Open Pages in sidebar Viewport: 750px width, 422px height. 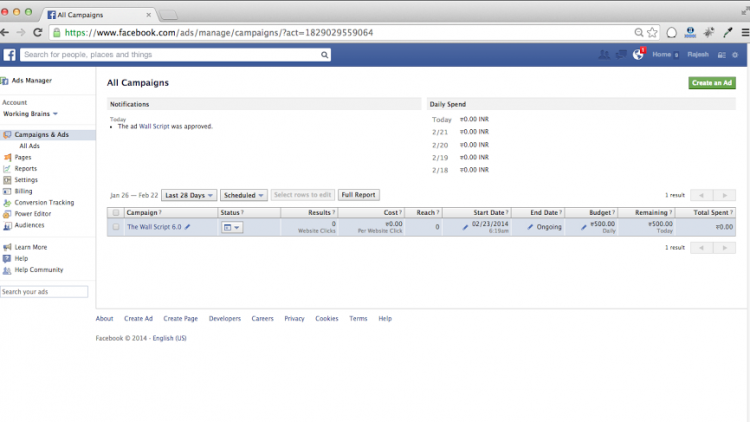pos(22,157)
